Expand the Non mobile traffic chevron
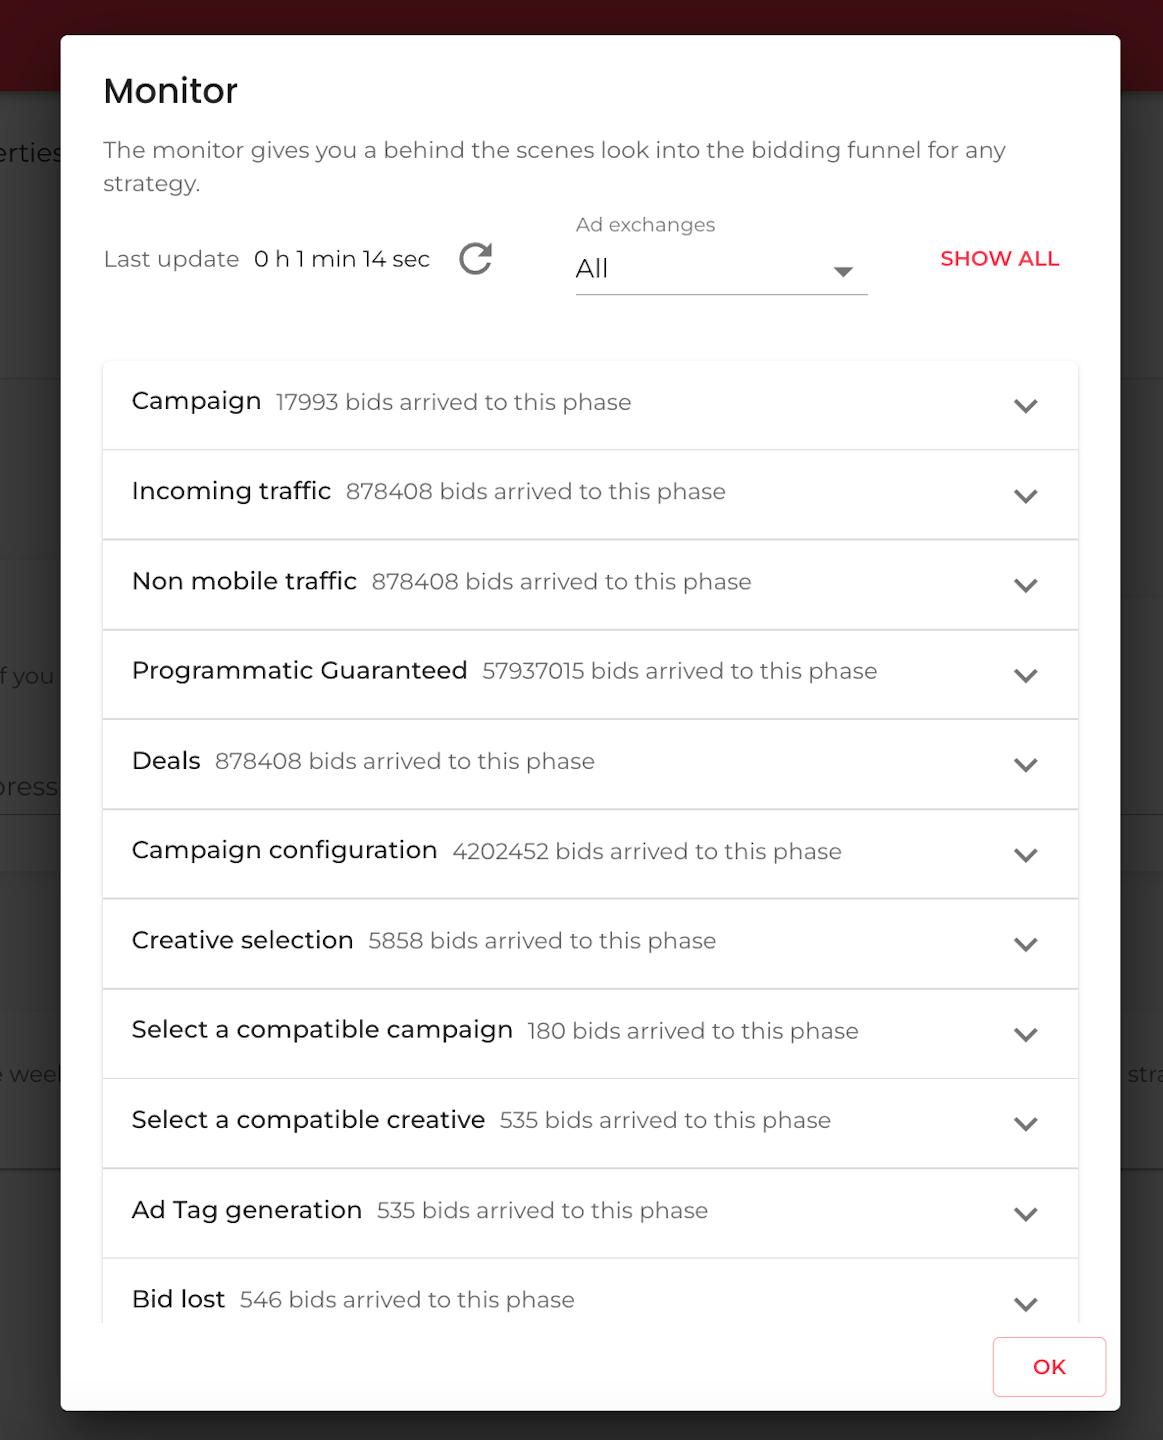Screen dimensions: 1163x1440 coord(1025,586)
